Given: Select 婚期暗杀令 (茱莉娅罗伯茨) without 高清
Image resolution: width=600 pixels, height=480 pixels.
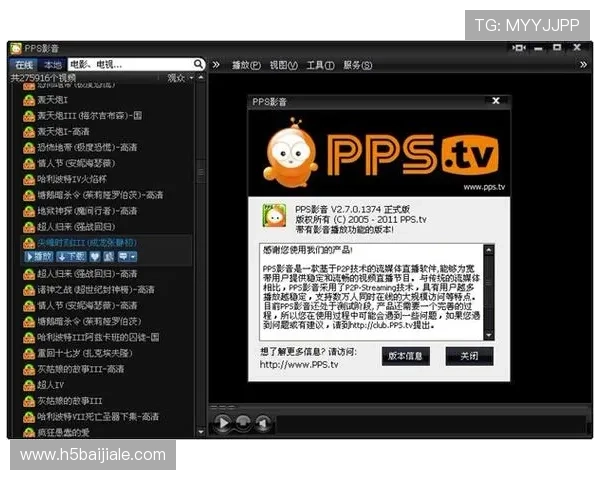Looking at the screenshot, I should 89,322.
